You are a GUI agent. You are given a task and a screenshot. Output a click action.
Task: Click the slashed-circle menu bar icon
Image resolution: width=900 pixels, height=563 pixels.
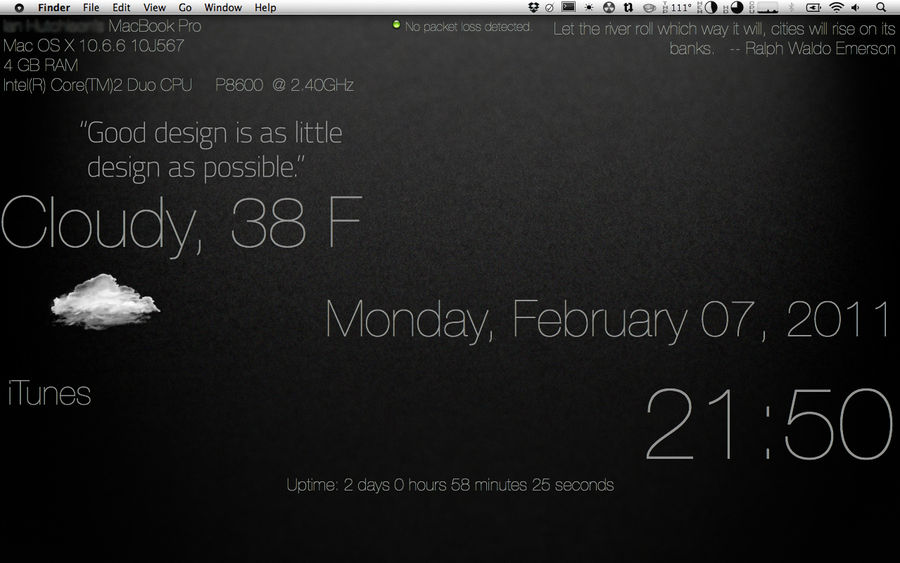[x=549, y=8]
